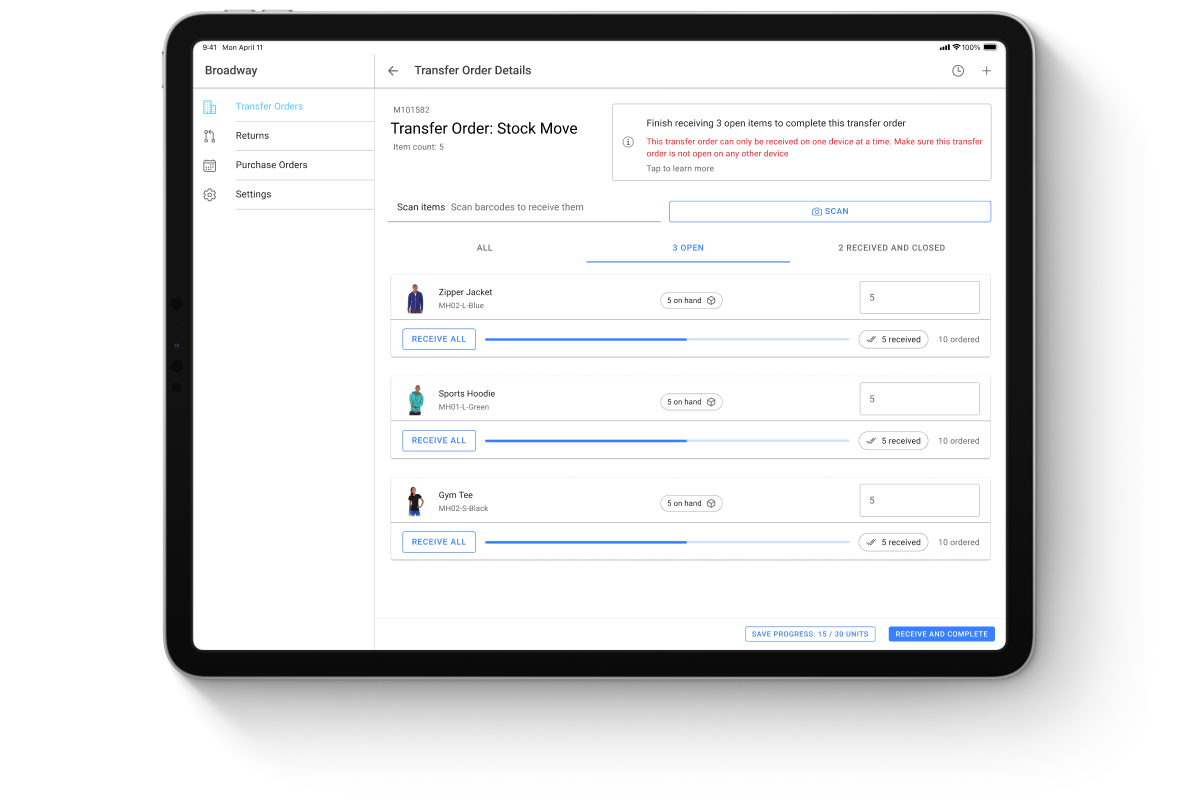Click the Gym Tee progress bar

click(667, 542)
